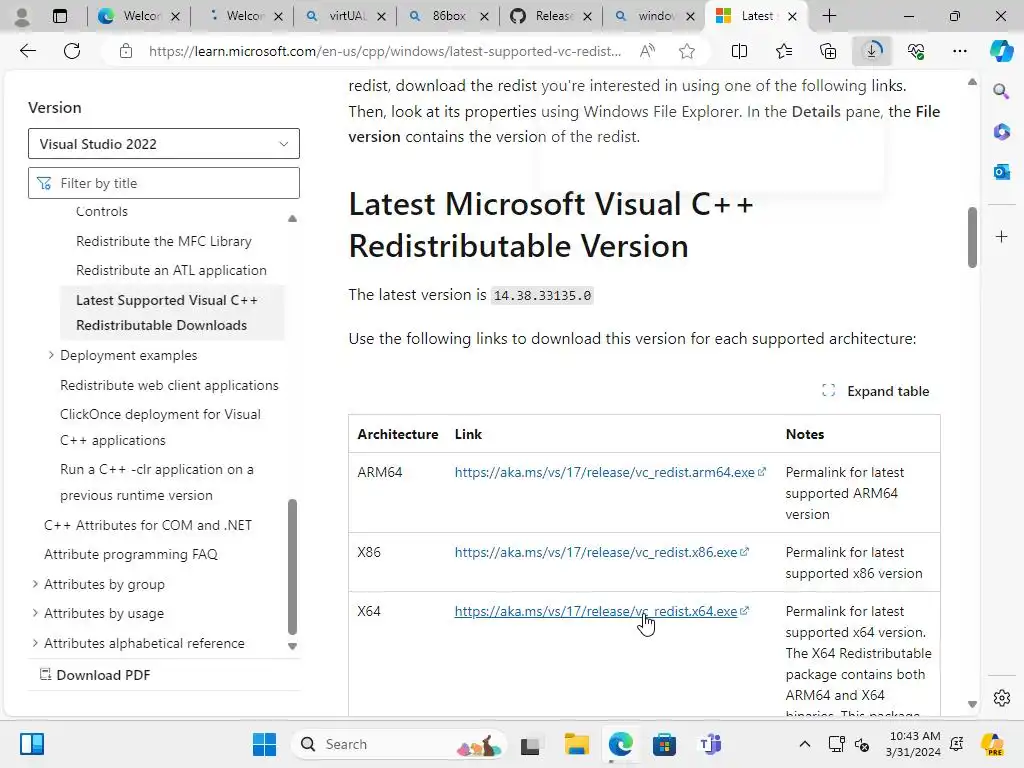
Task: Open sidebar settings gear
Action: pyautogui.click(x=1001, y=697)
